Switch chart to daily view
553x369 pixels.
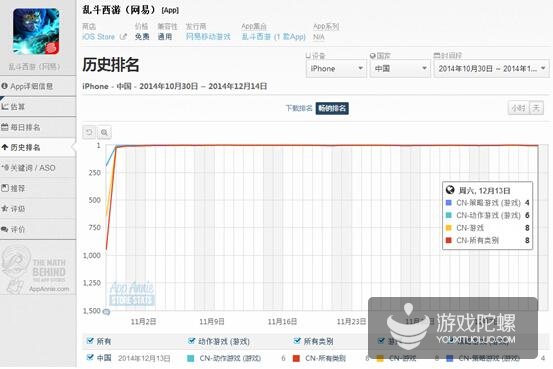(x=536, y=108)
